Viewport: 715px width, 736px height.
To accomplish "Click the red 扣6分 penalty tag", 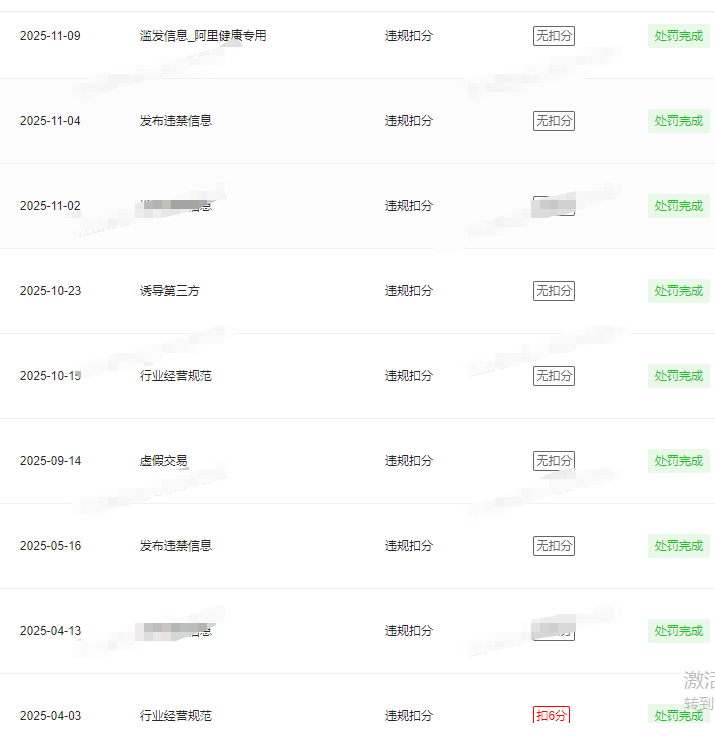I will tap(552, 716).
